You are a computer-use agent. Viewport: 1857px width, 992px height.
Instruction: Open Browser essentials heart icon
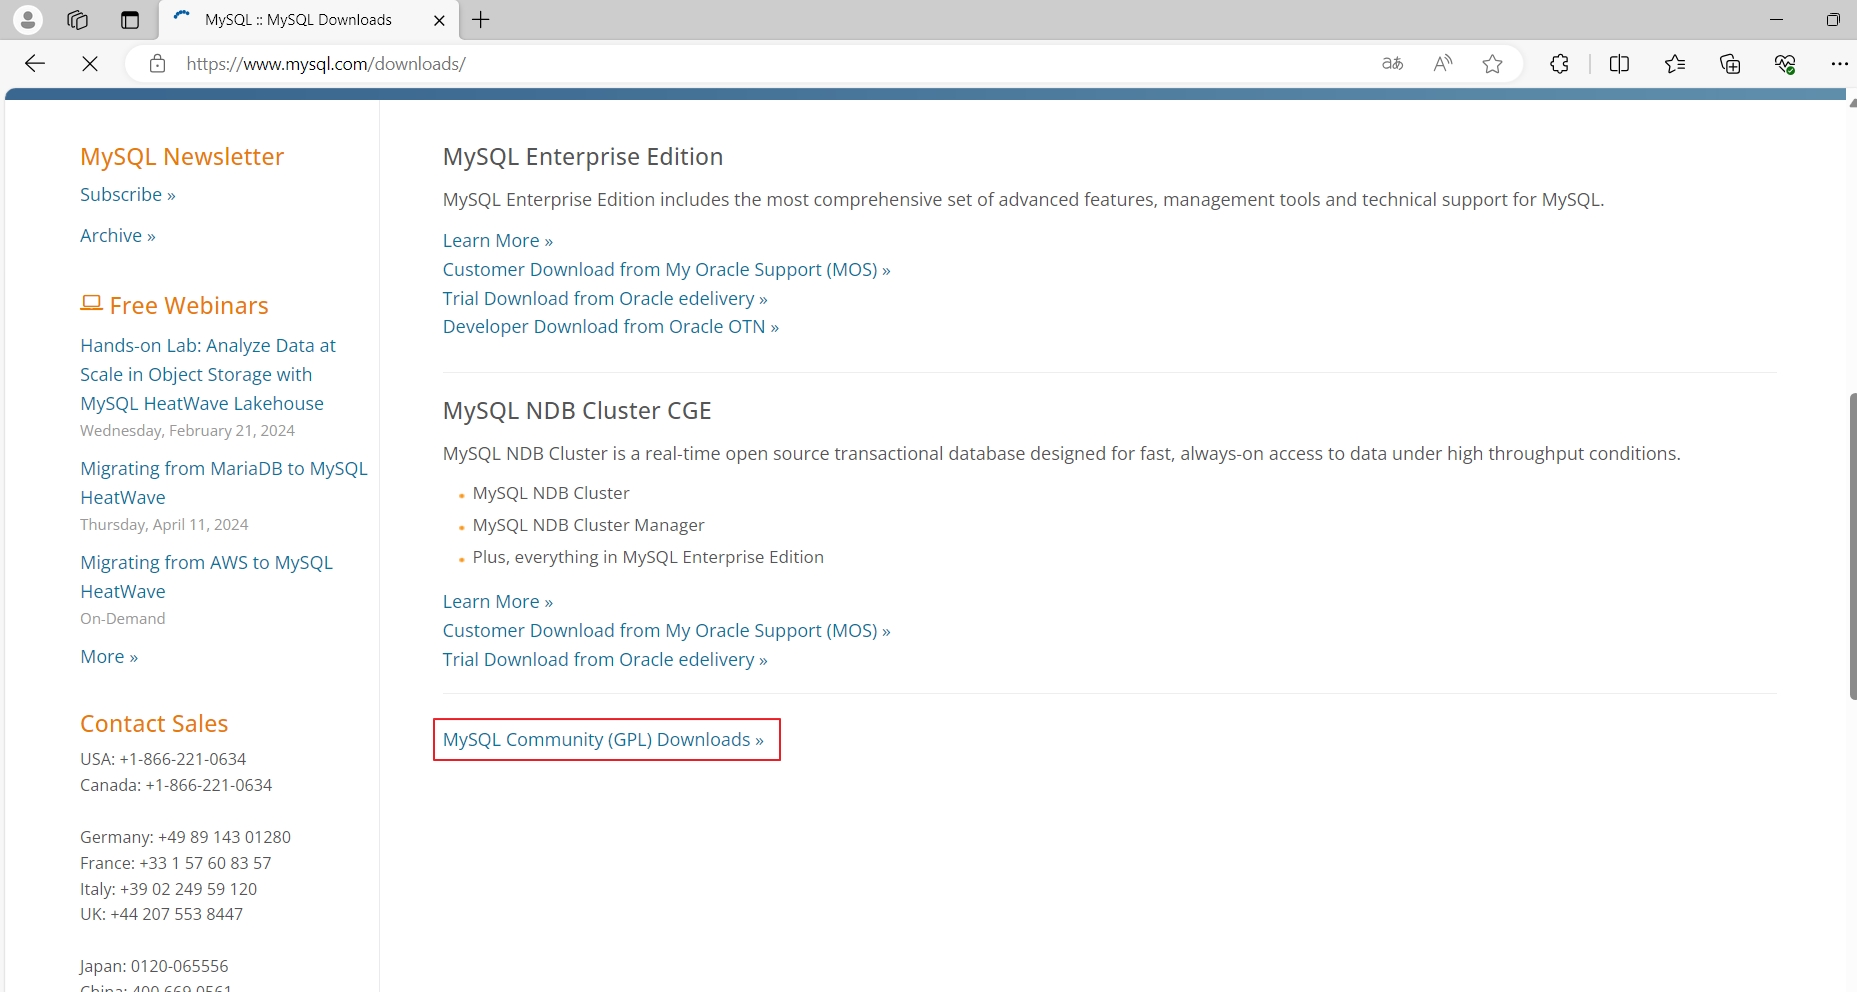point(1785,64)
